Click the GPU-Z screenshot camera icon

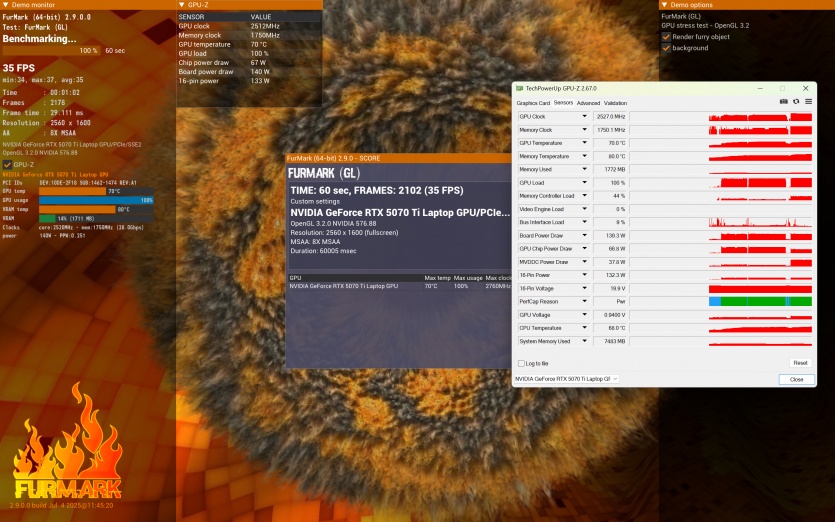pyautogui.click(x=784, y=102)
